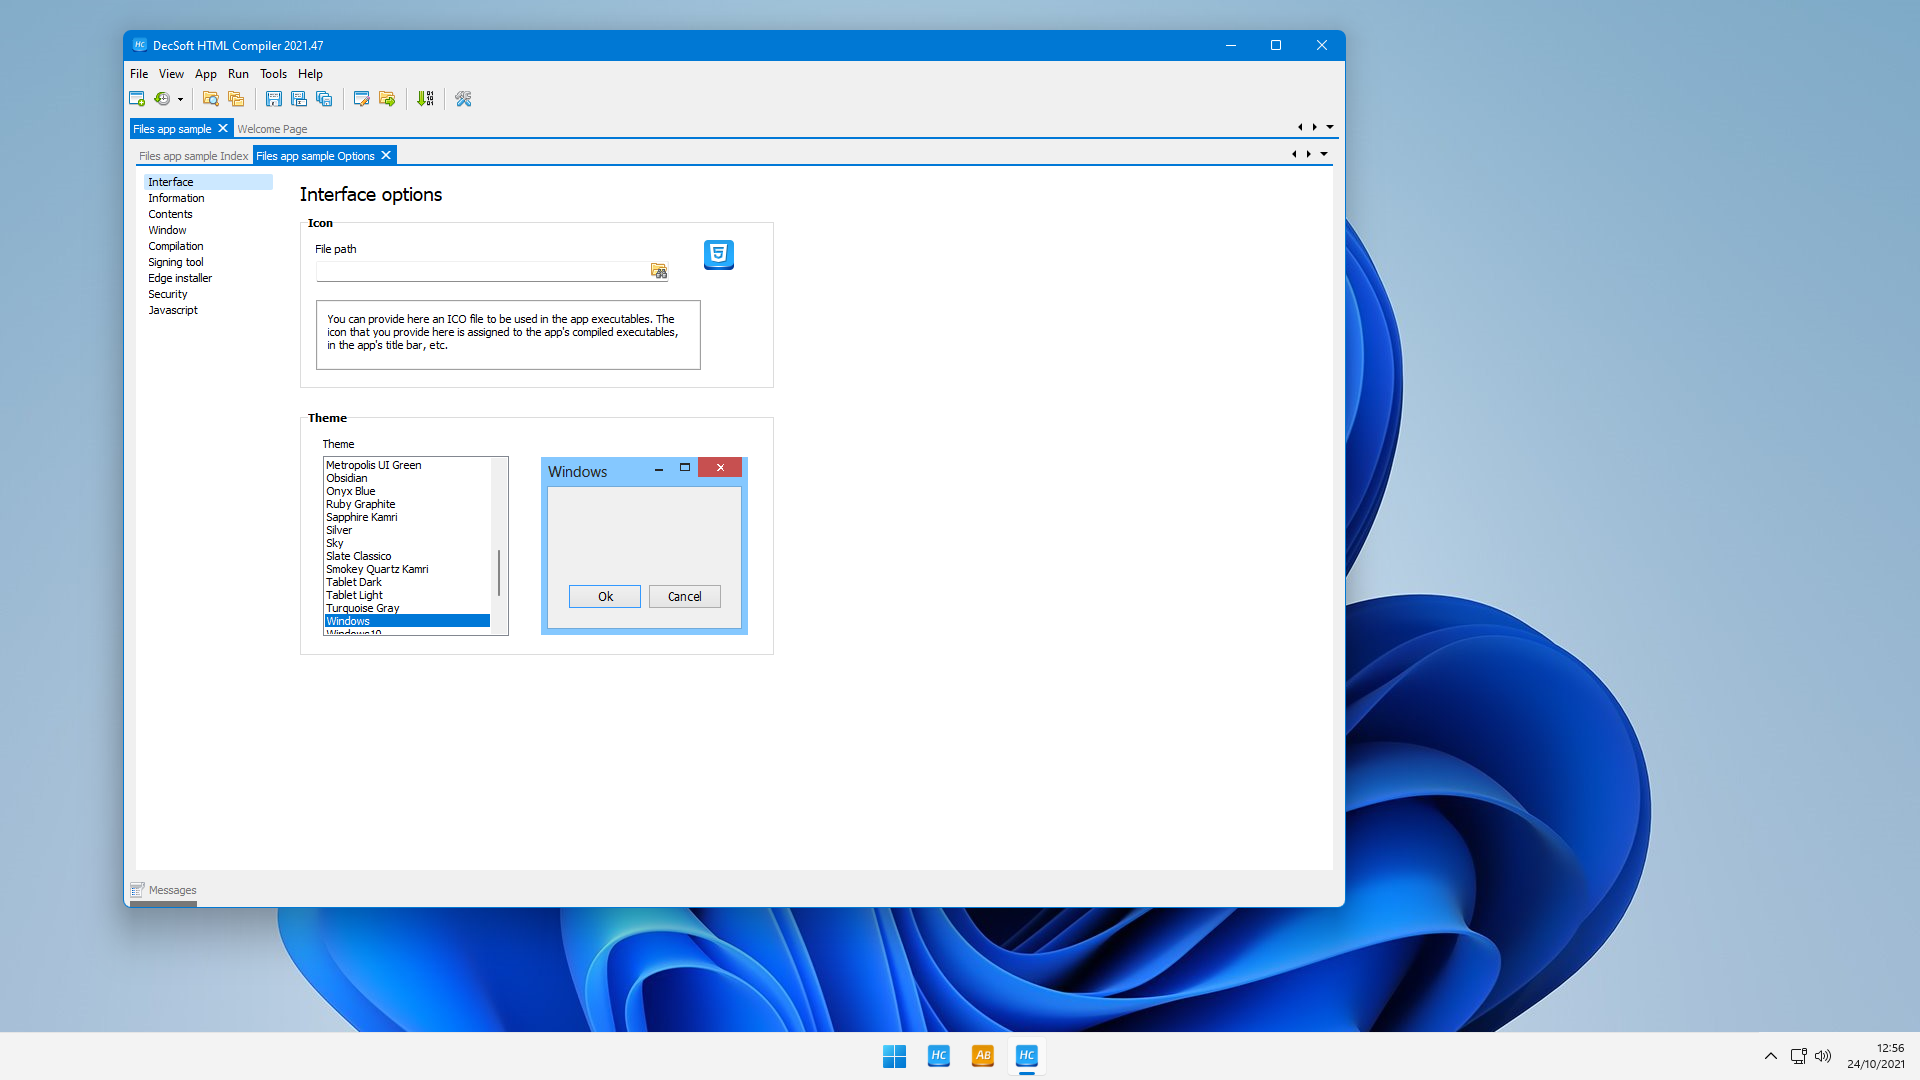
Task: Open an existing app project
Action: pyautogui.click(x=210, y=98)
